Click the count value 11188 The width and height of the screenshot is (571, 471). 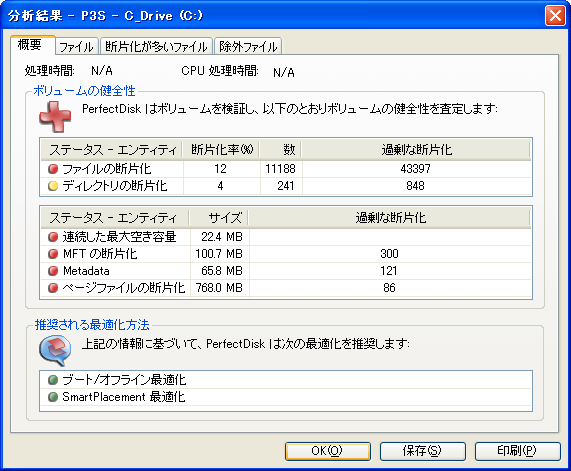point(280,169)
